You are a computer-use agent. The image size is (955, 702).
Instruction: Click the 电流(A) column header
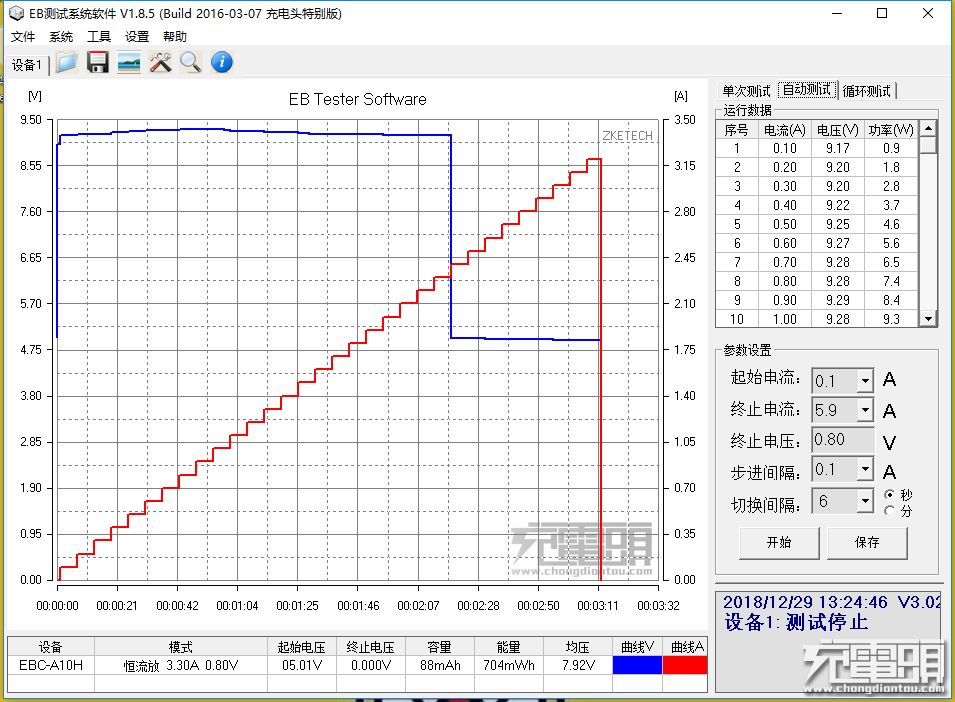(784, 130)
